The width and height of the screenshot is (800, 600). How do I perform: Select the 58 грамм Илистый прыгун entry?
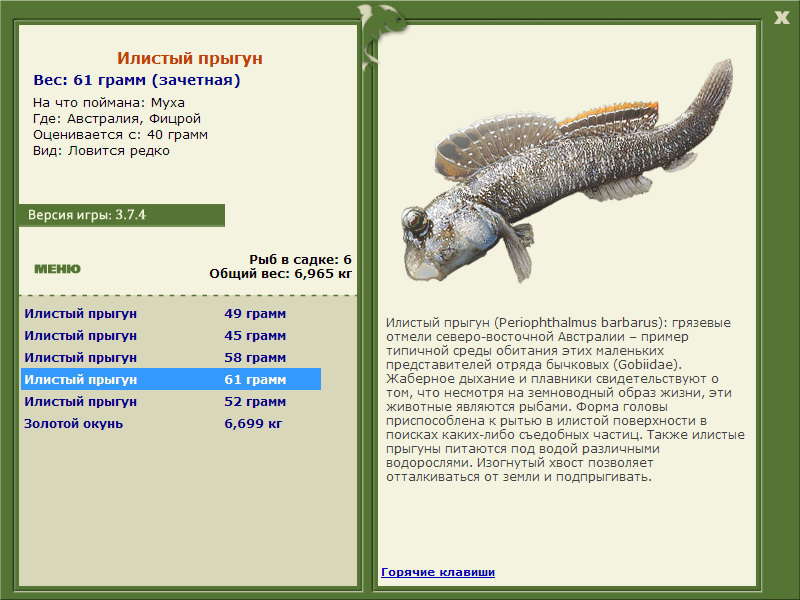click(x=171, y=357)
